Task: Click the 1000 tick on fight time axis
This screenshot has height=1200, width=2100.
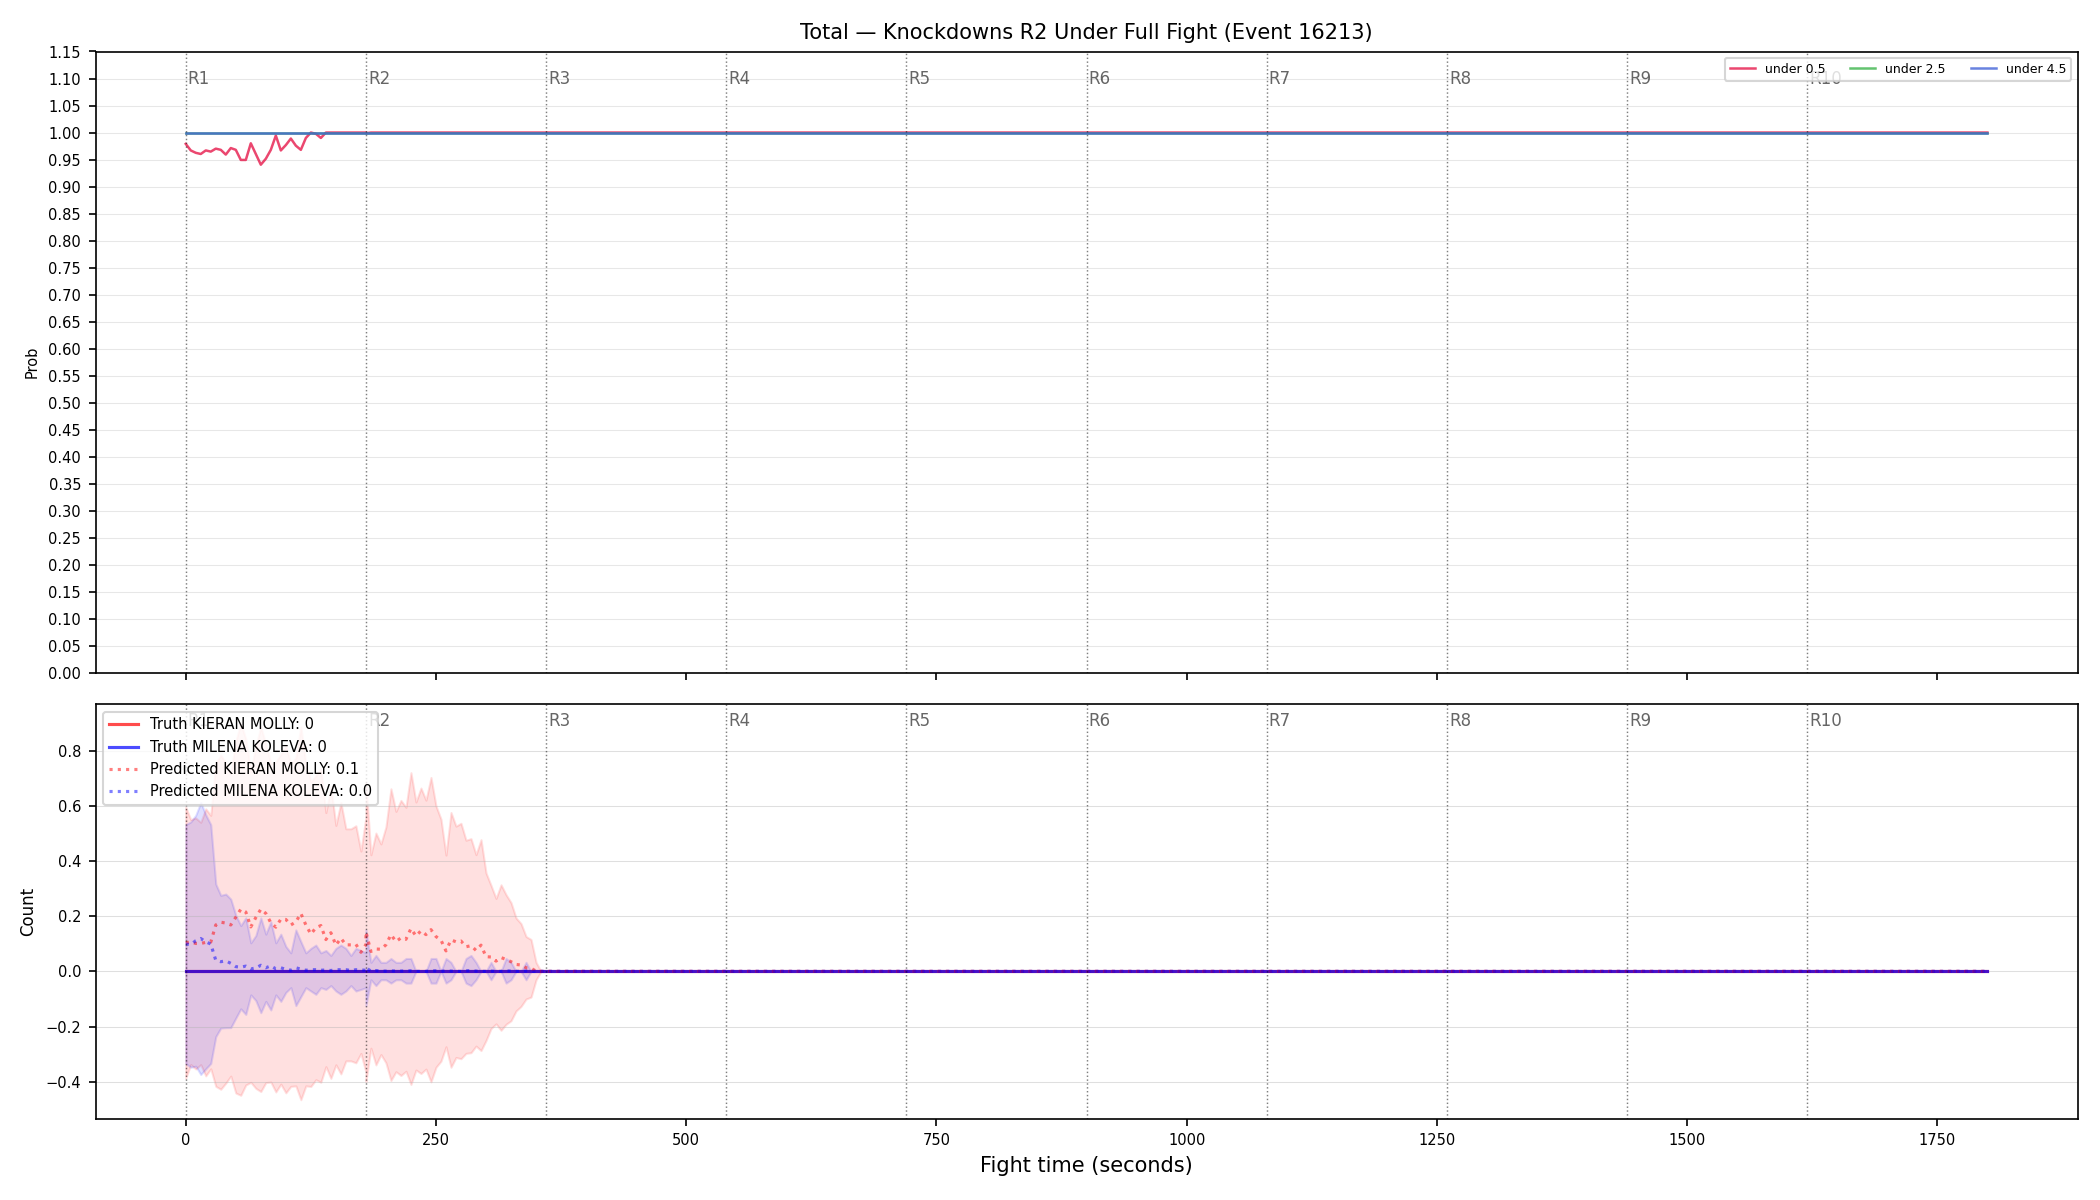Action: [1187, 1139]
